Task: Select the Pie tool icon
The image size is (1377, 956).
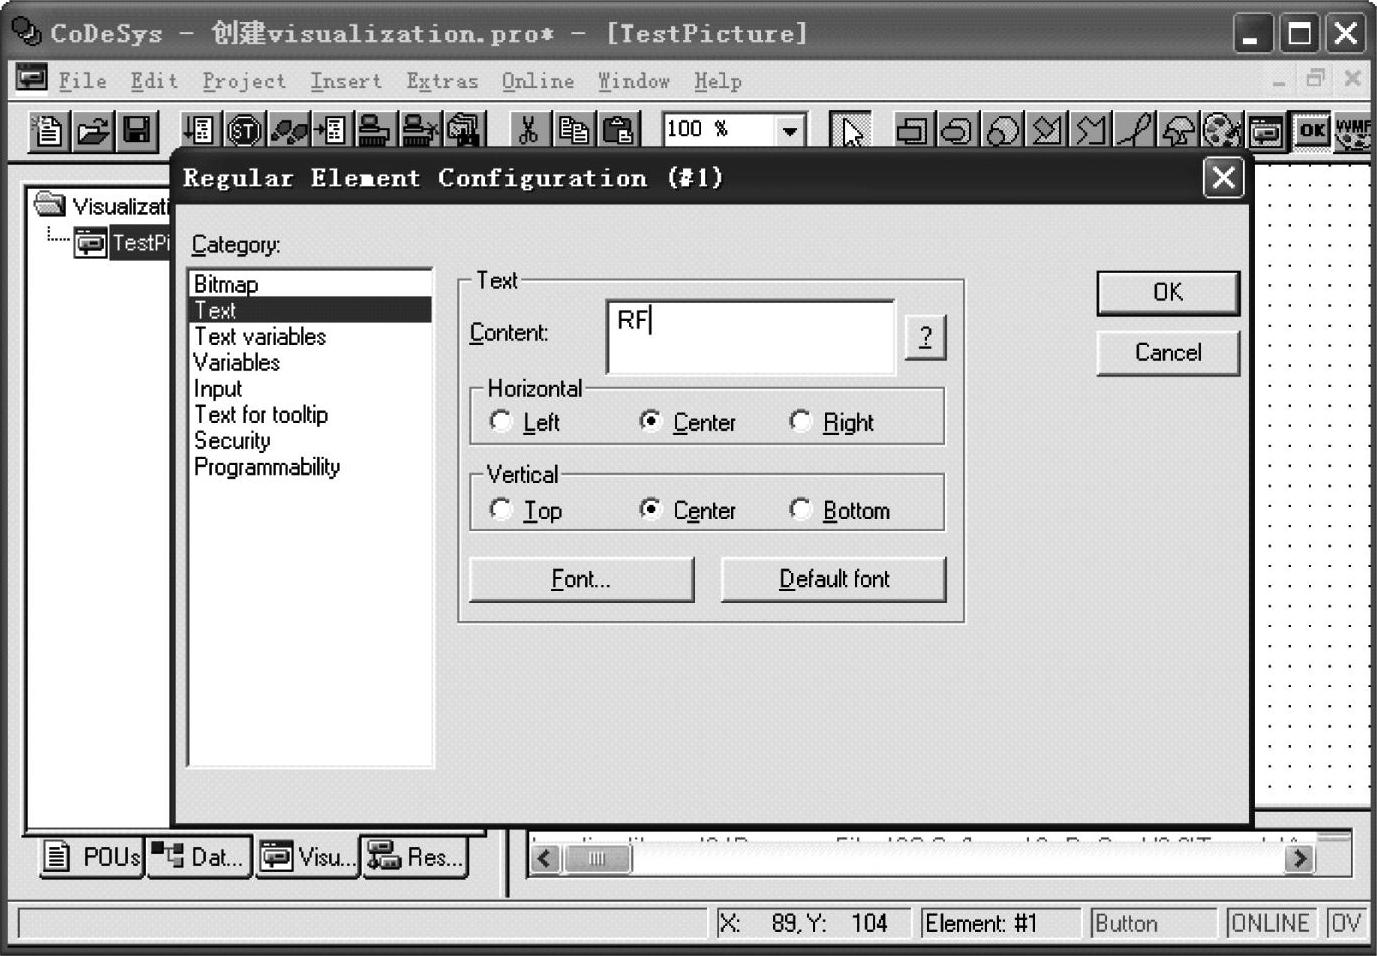Action: tap(1178, 131)
